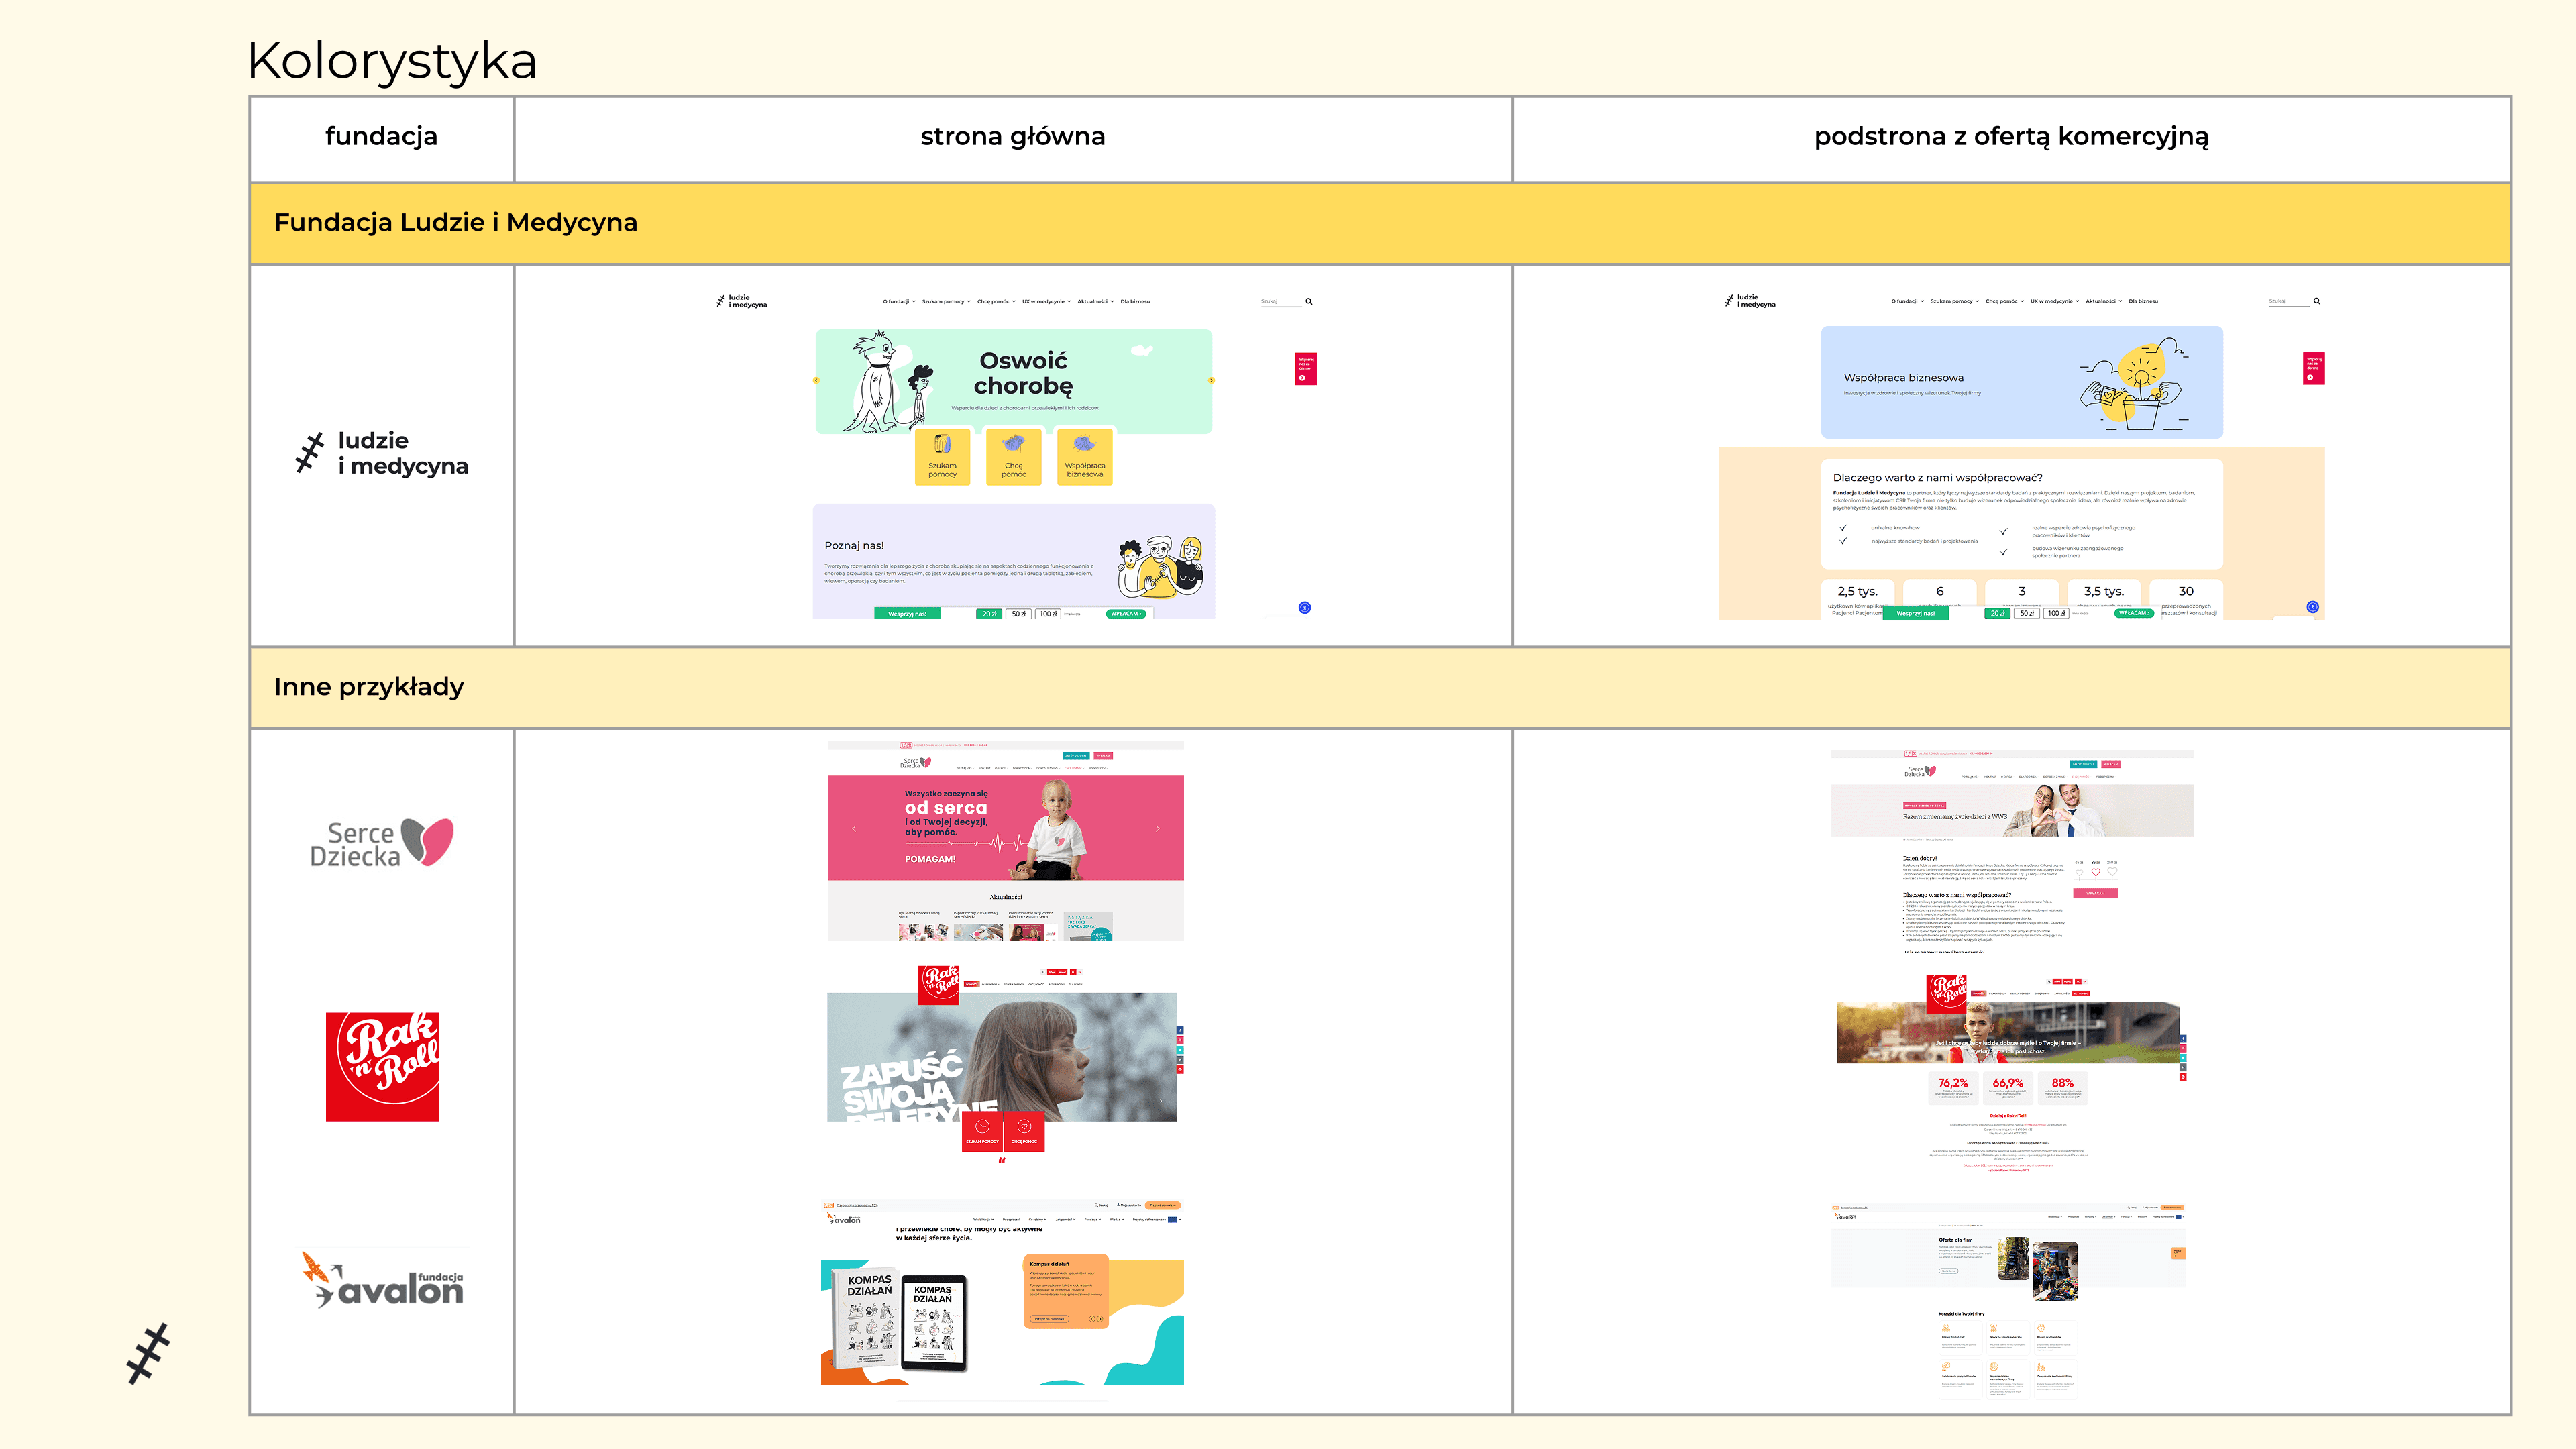Click the Serce Dziecka heart logo

click(x=382, y=842)
